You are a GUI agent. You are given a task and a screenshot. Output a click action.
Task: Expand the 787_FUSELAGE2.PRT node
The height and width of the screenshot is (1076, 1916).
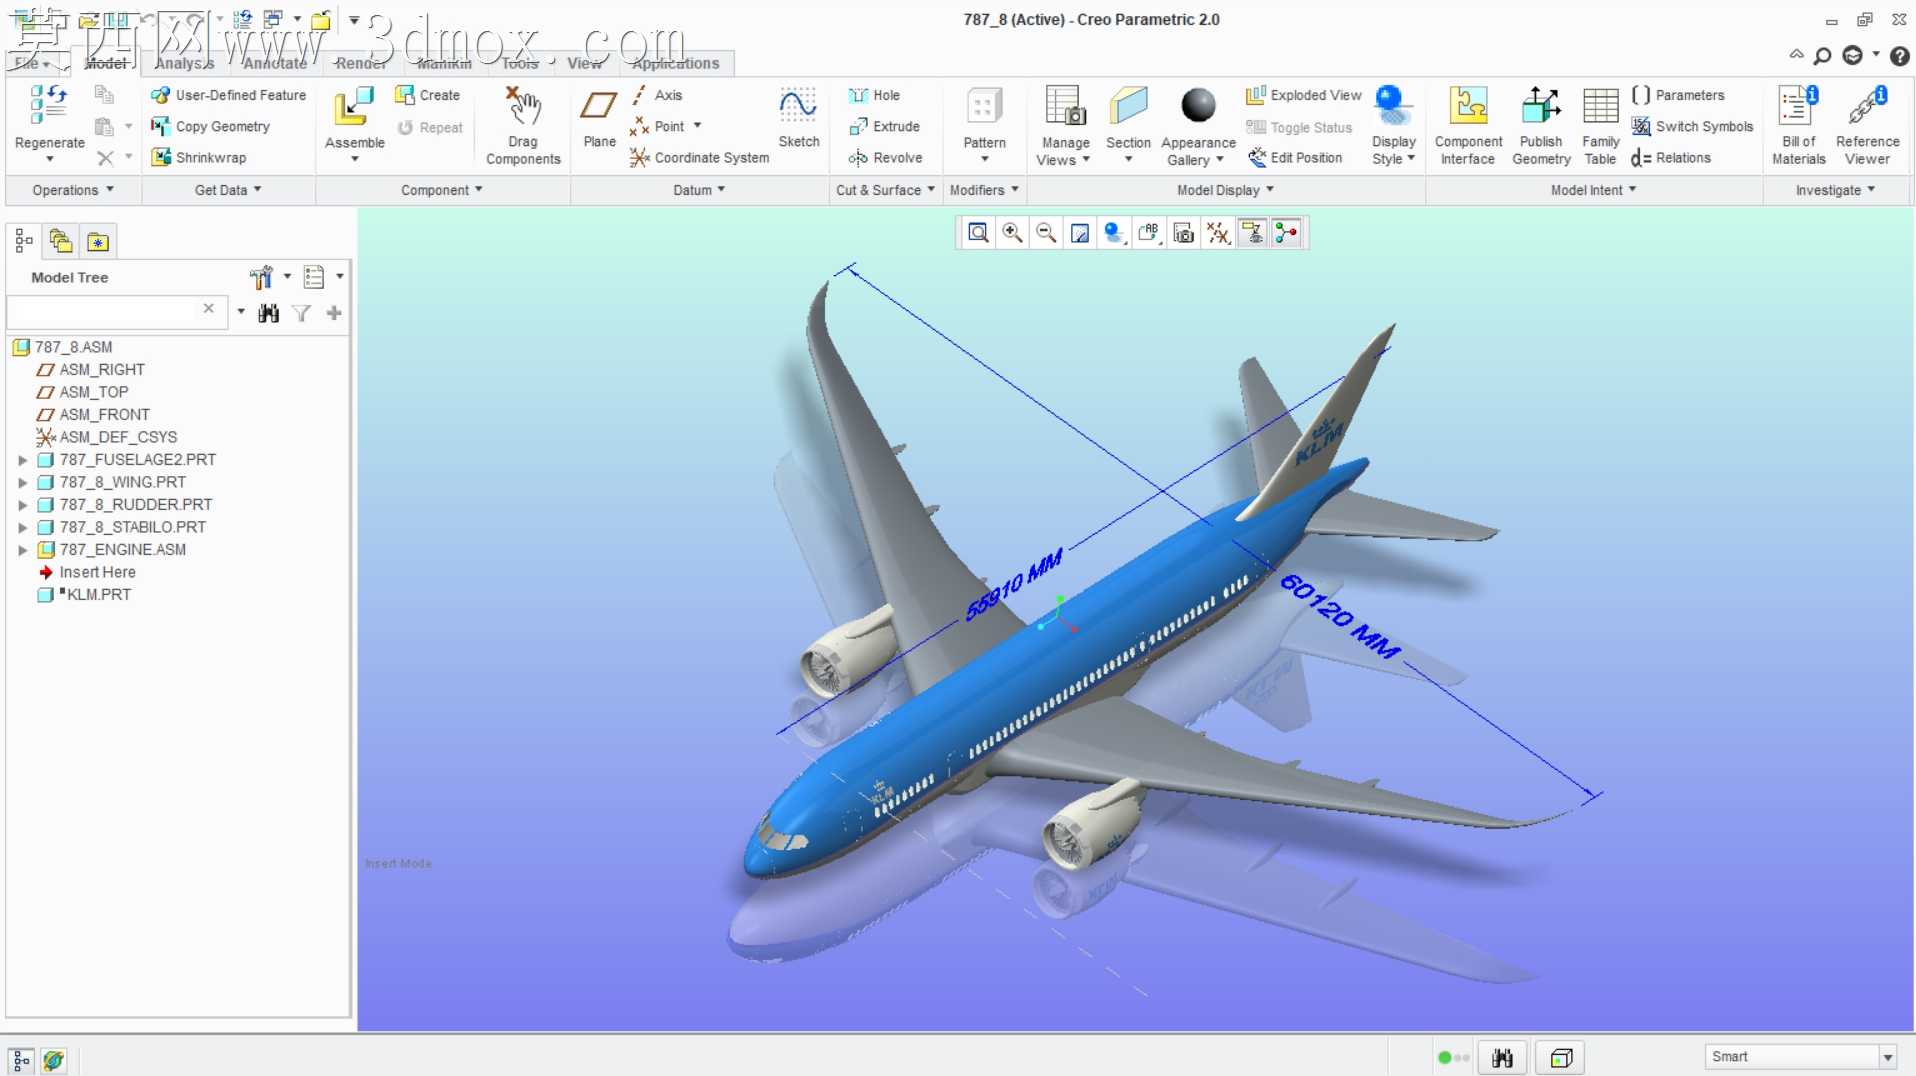click(x=22, y=460)
